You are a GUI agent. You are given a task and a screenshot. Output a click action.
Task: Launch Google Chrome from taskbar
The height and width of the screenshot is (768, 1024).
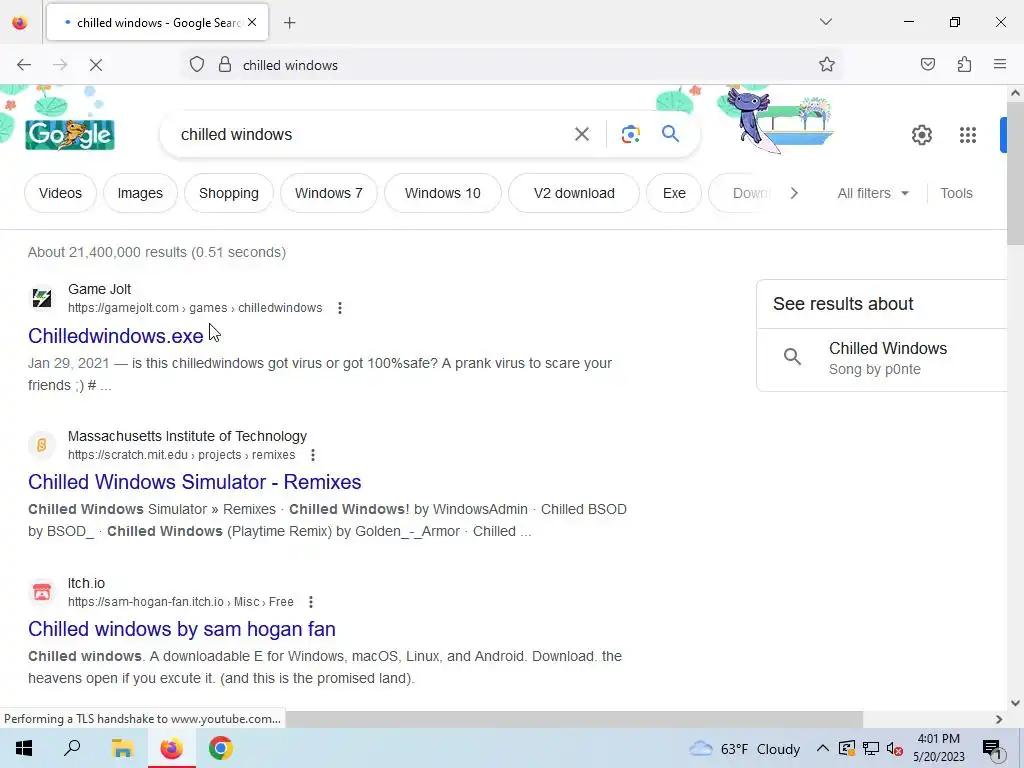[221, 748]
